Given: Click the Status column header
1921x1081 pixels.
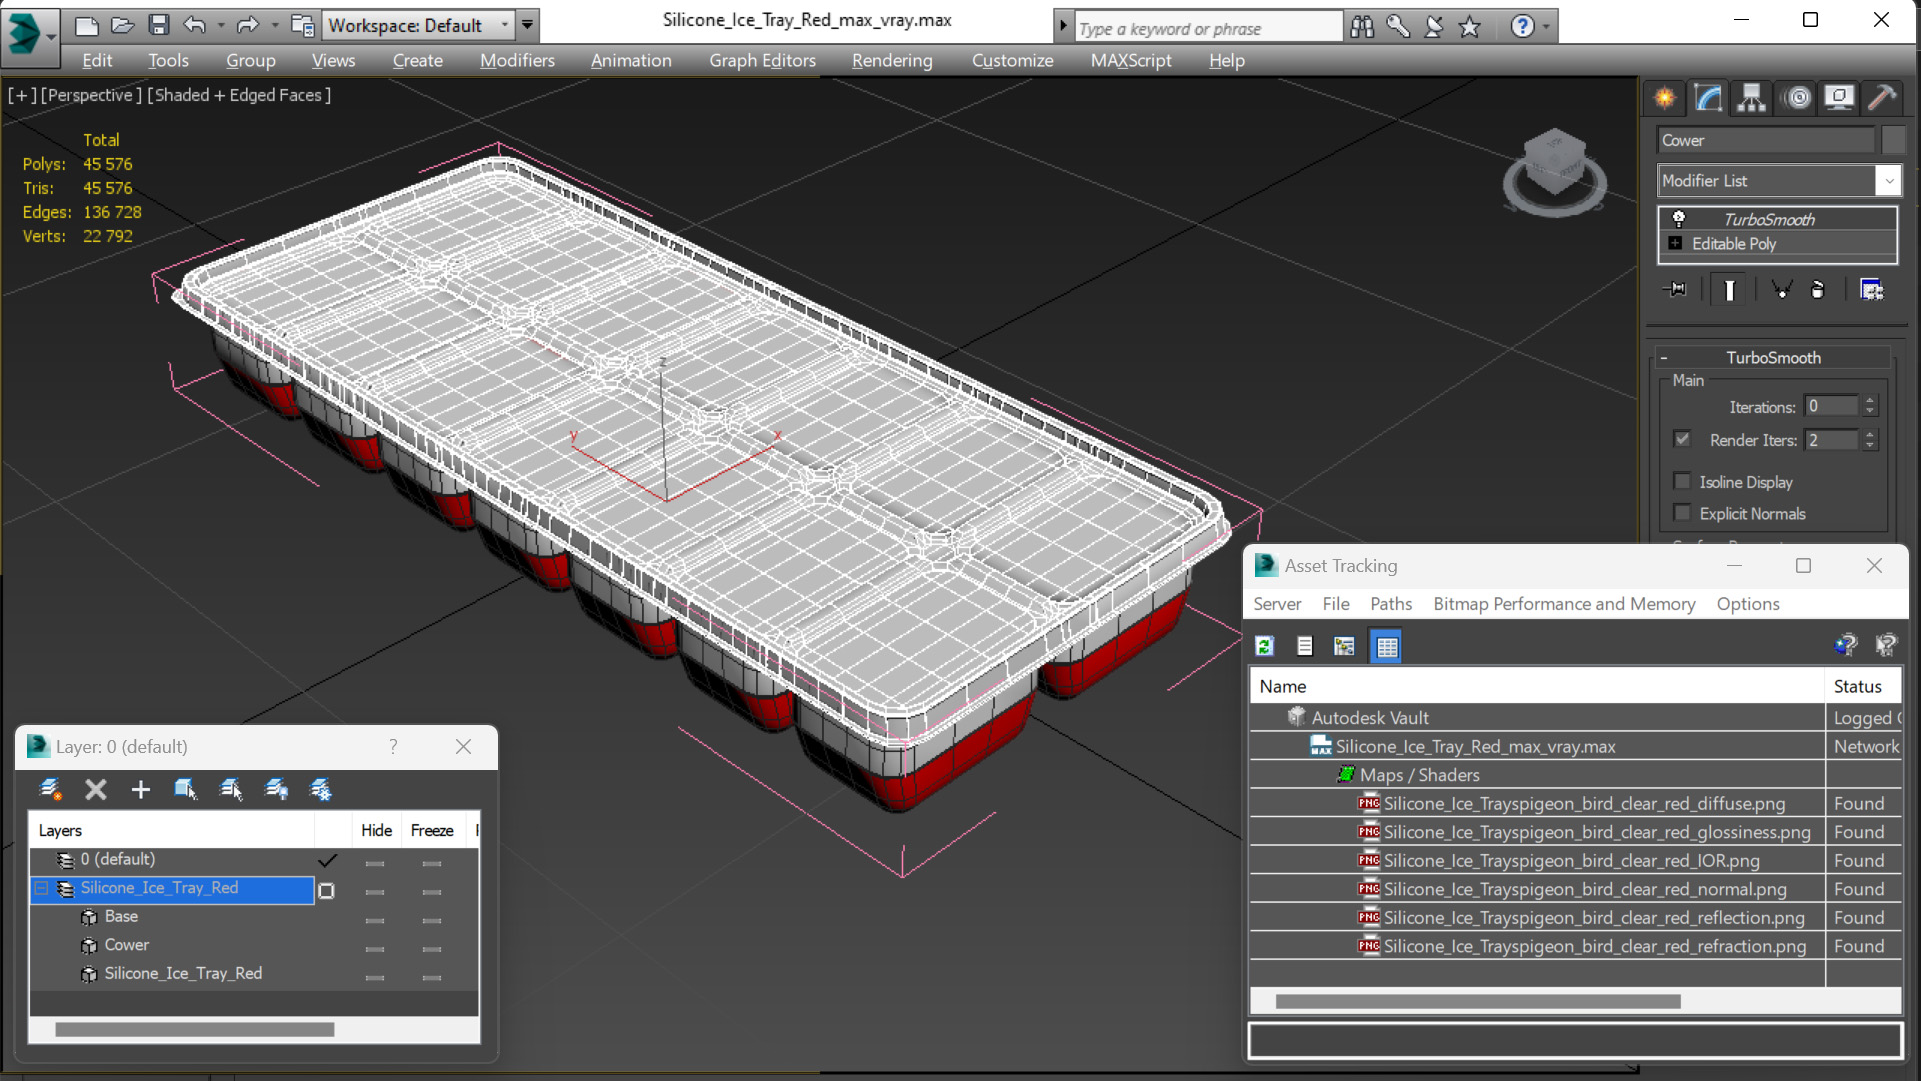Looking at the screenshot, I should click(1863, 686).
